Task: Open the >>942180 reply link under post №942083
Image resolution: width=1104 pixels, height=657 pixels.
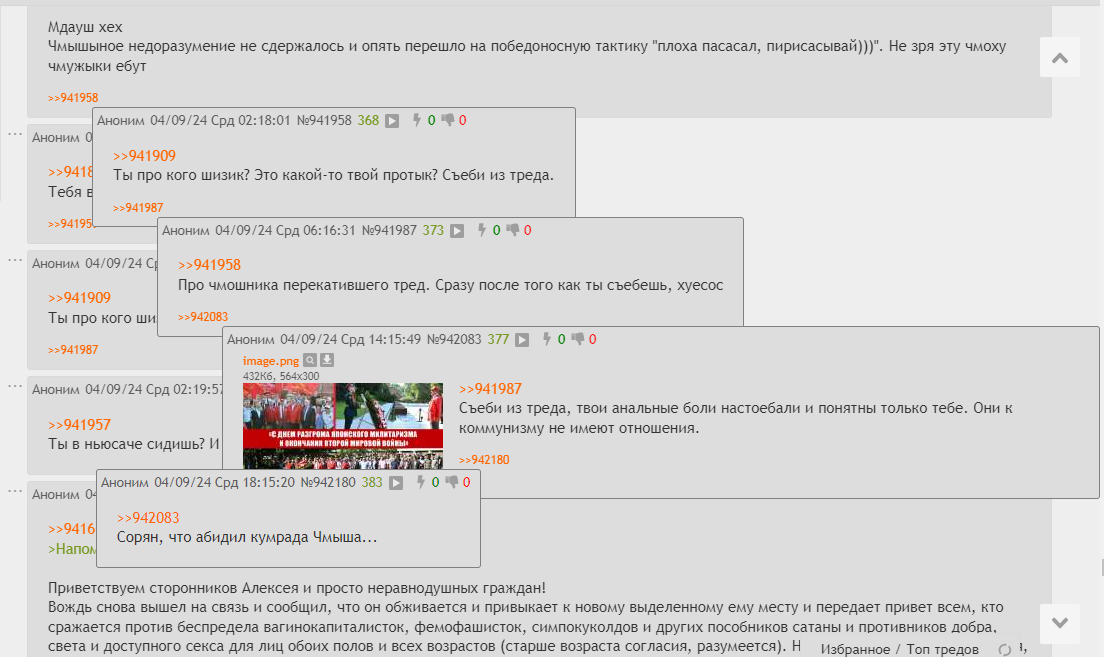Action: (484, 460)
